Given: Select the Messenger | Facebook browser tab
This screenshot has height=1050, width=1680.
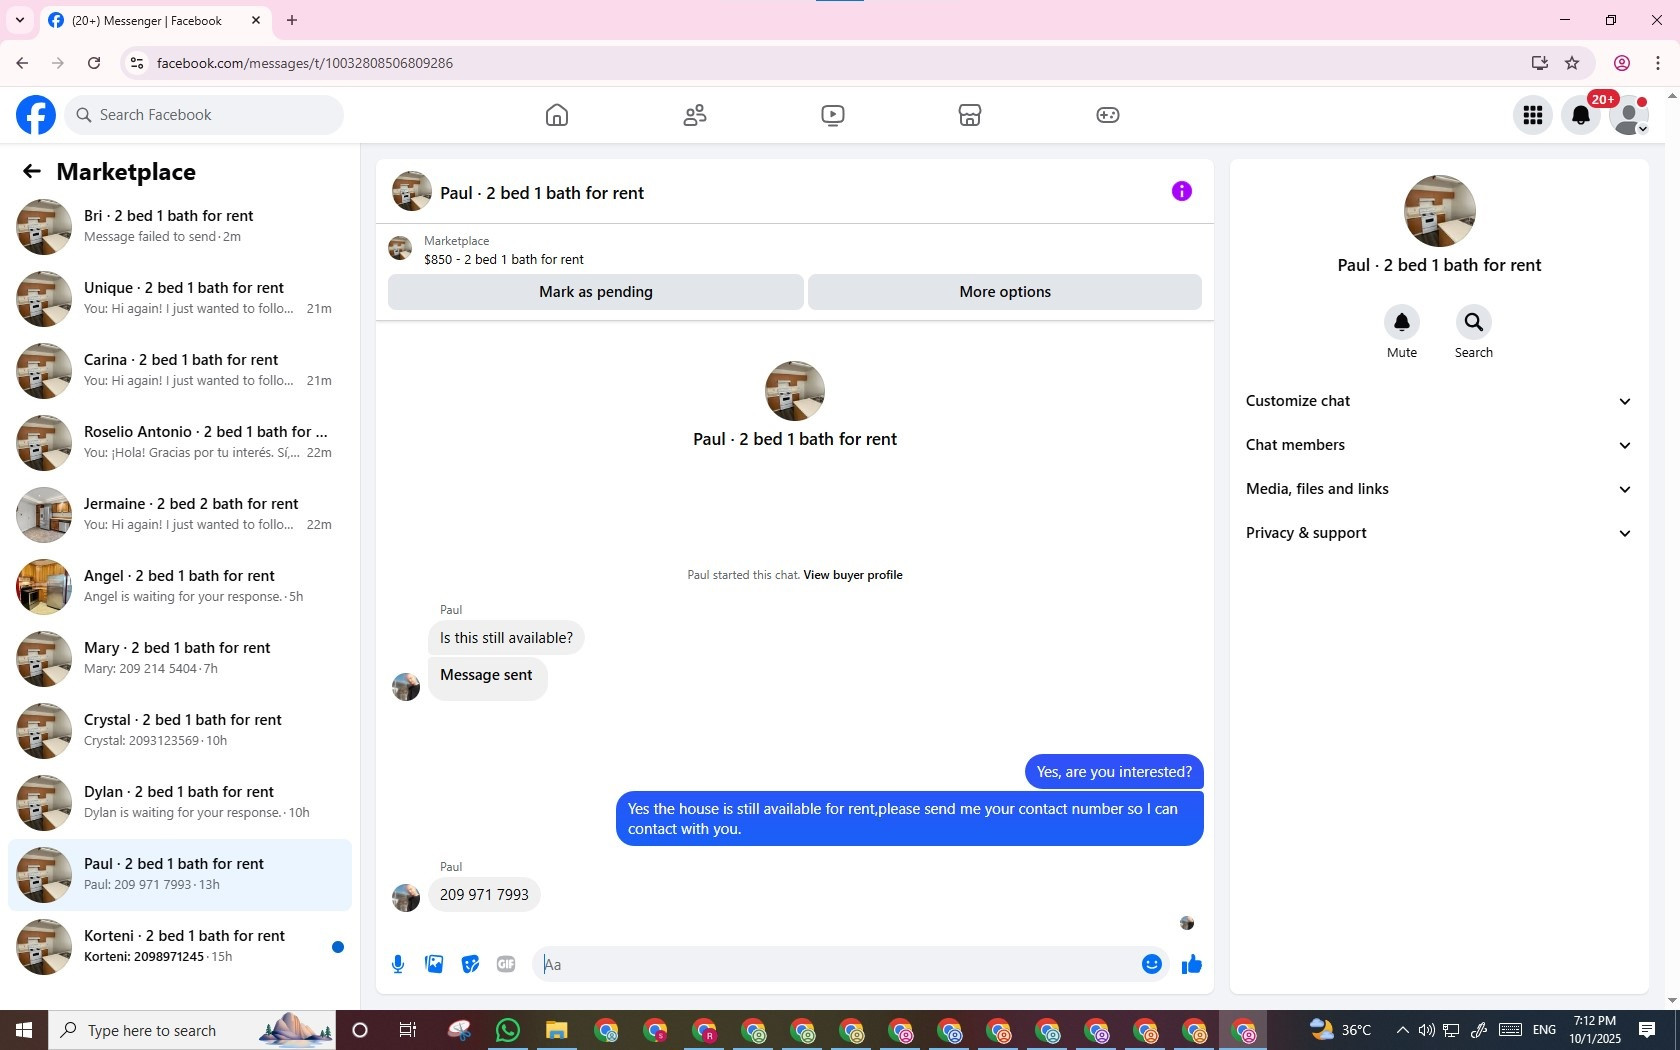Looking at the screenshot, I should [155, 20].
